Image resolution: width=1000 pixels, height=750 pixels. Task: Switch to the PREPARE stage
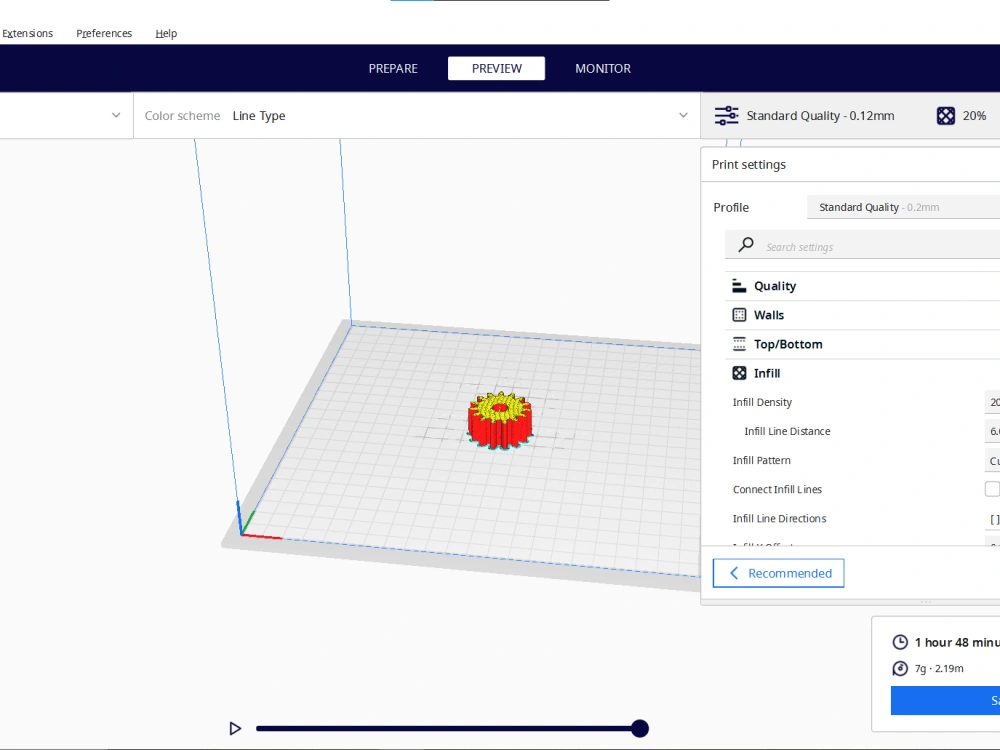[x=393, y=68]
